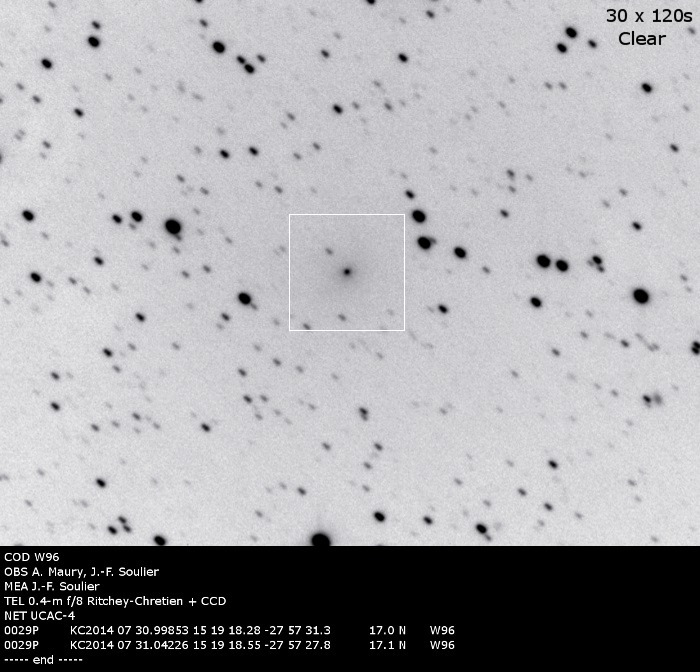The image size is (700, 672).
Task: Select the 'COD W96' line
Action: coord(32,557)
